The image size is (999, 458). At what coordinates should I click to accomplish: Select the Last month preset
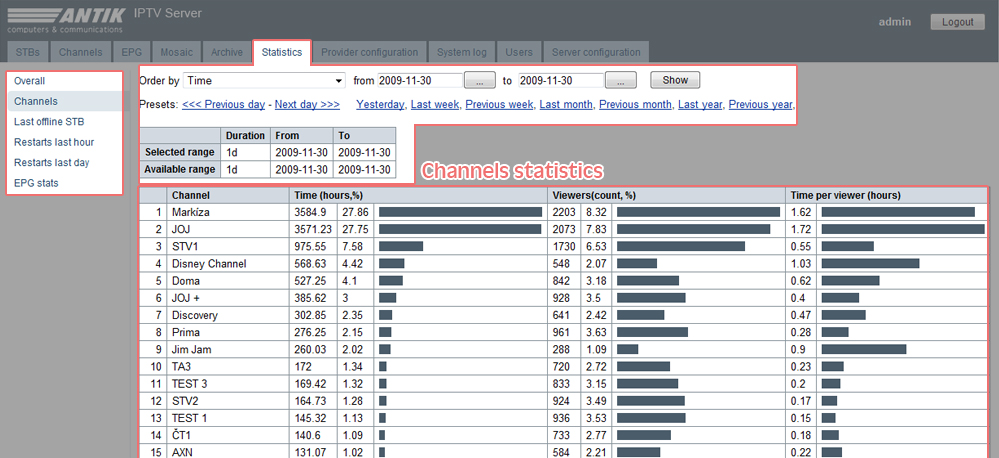[x=566, y=104]
